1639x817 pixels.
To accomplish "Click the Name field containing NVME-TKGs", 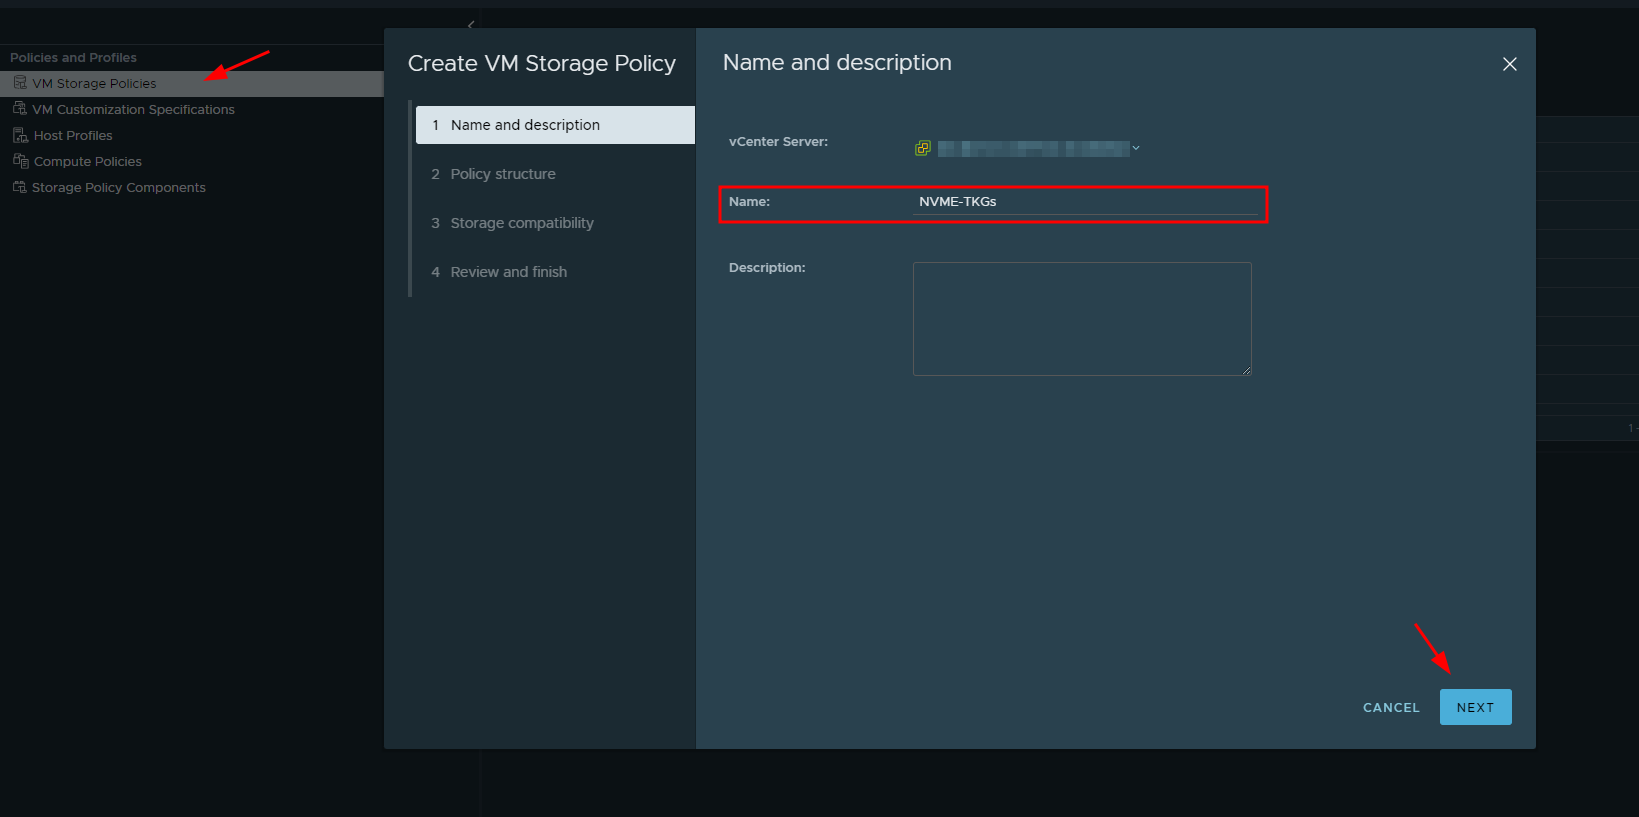I will [x=1085, y=202].
